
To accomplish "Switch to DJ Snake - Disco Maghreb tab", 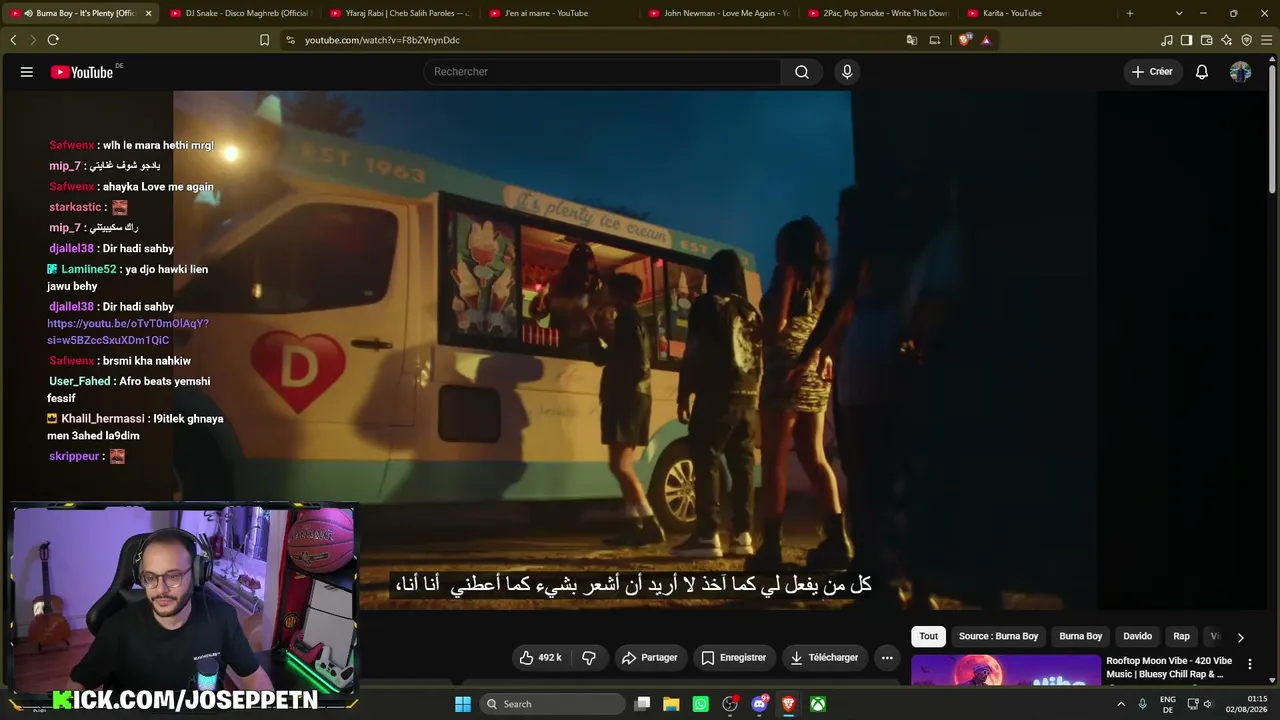I will [240, 13].
